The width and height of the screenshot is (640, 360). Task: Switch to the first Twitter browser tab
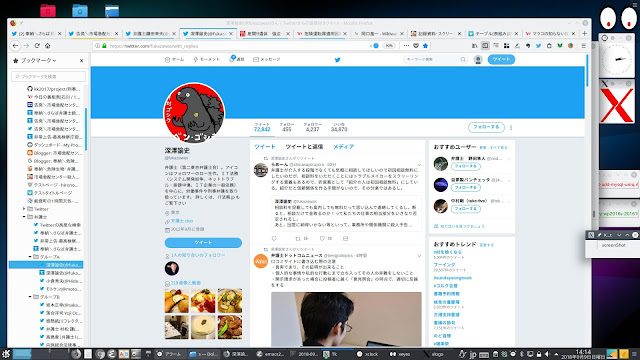[x=36, y=33]
